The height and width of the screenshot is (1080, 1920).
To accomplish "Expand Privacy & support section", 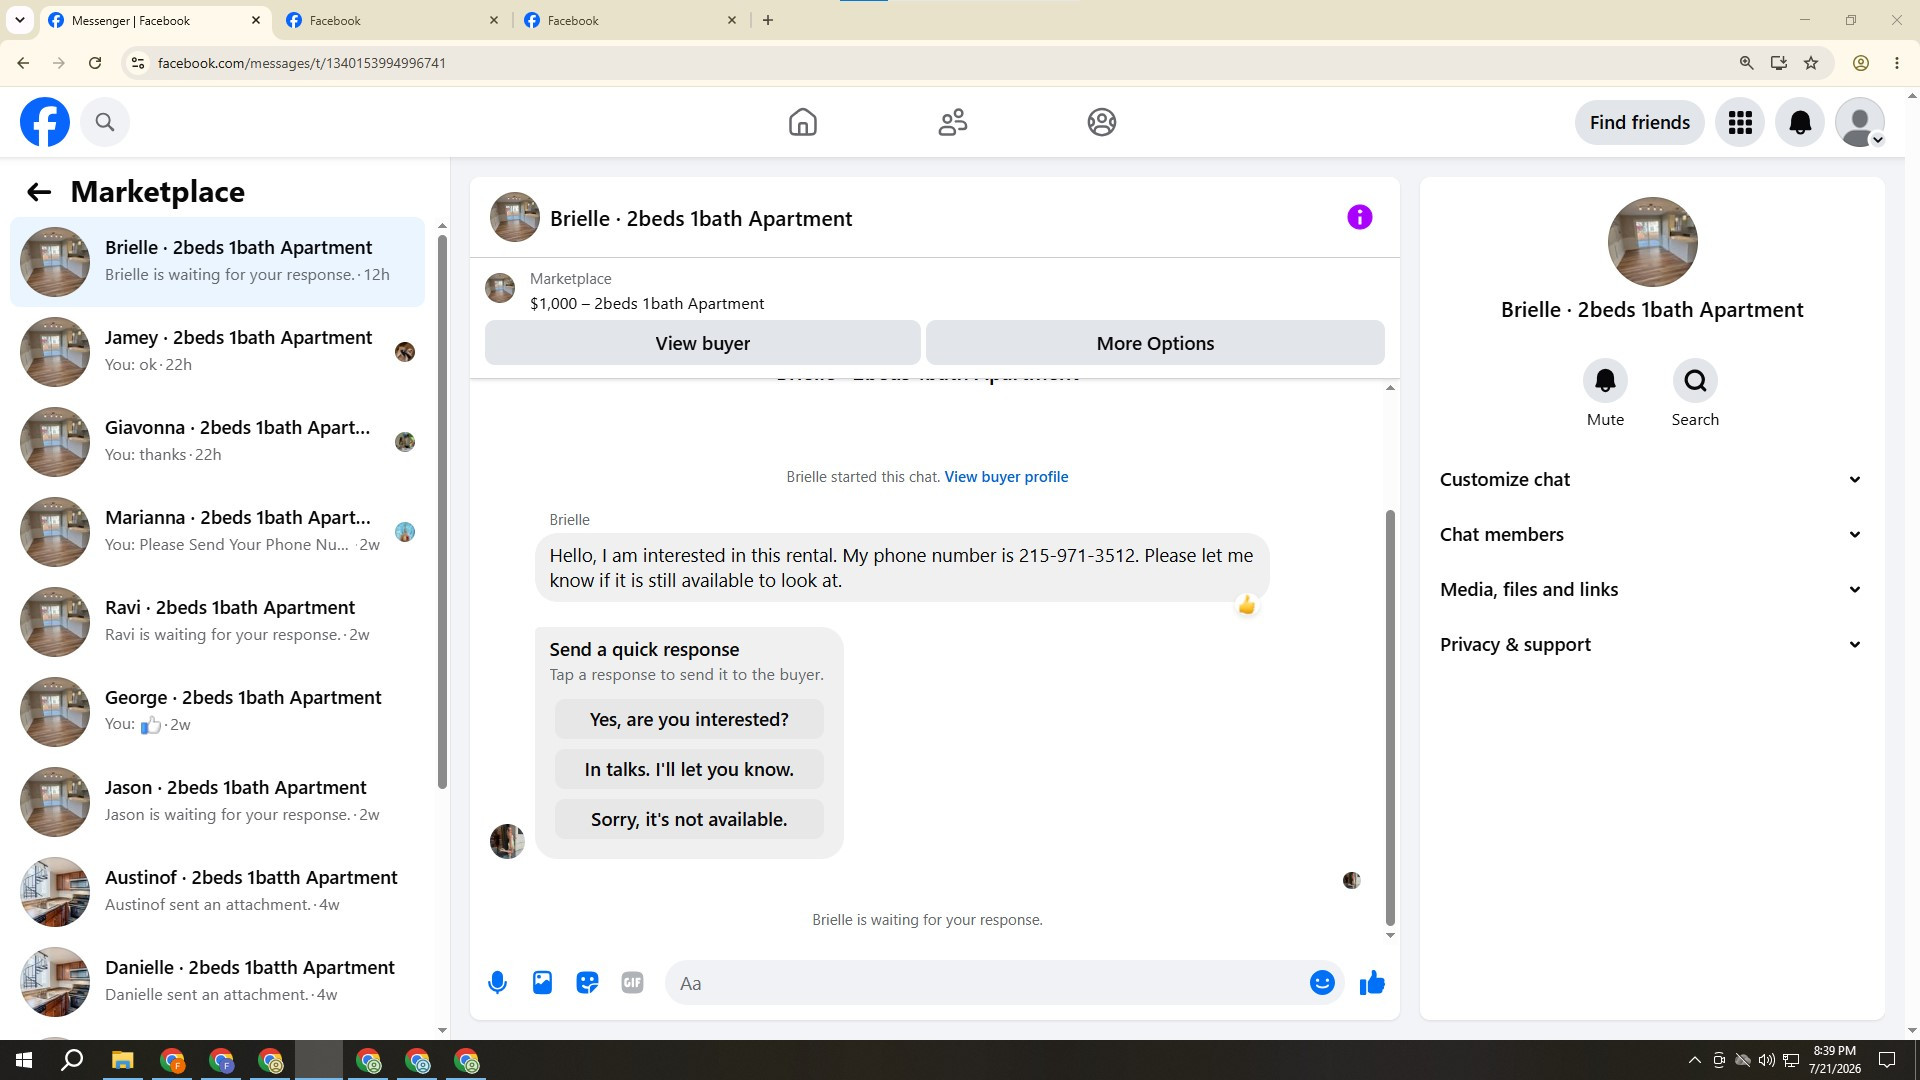I will pyautogui.click(x=1651, y=644).
